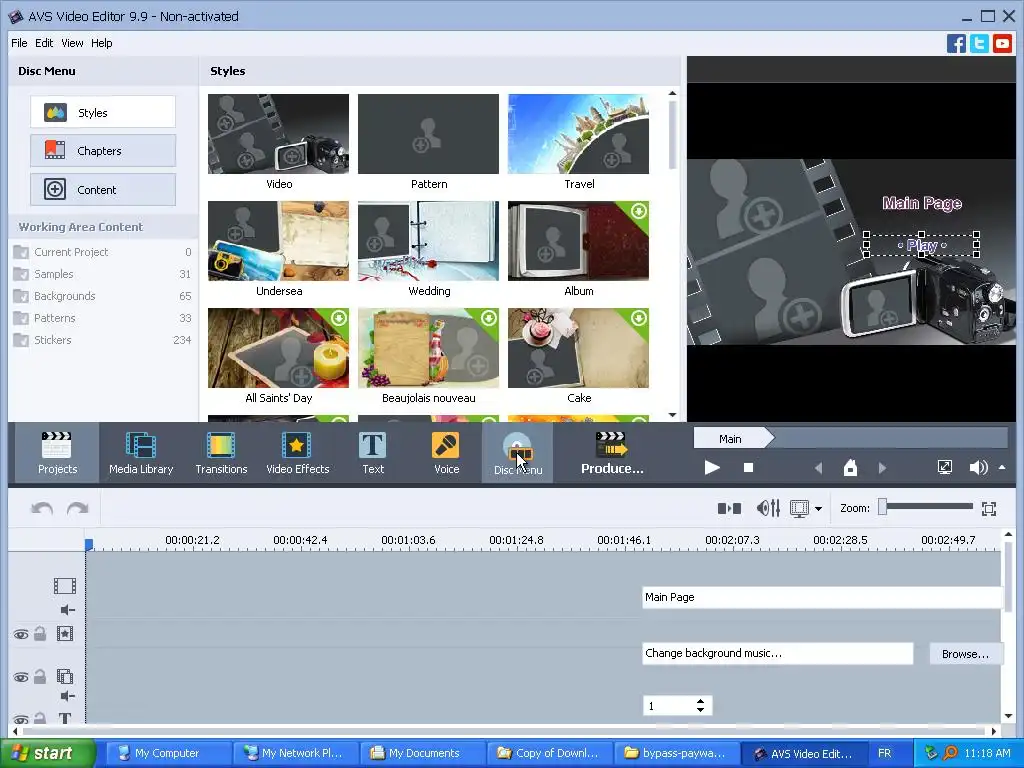Increase the chapters number stepper
The image size is (1024, 768).
pyautogui.click(x=700, y=701)
